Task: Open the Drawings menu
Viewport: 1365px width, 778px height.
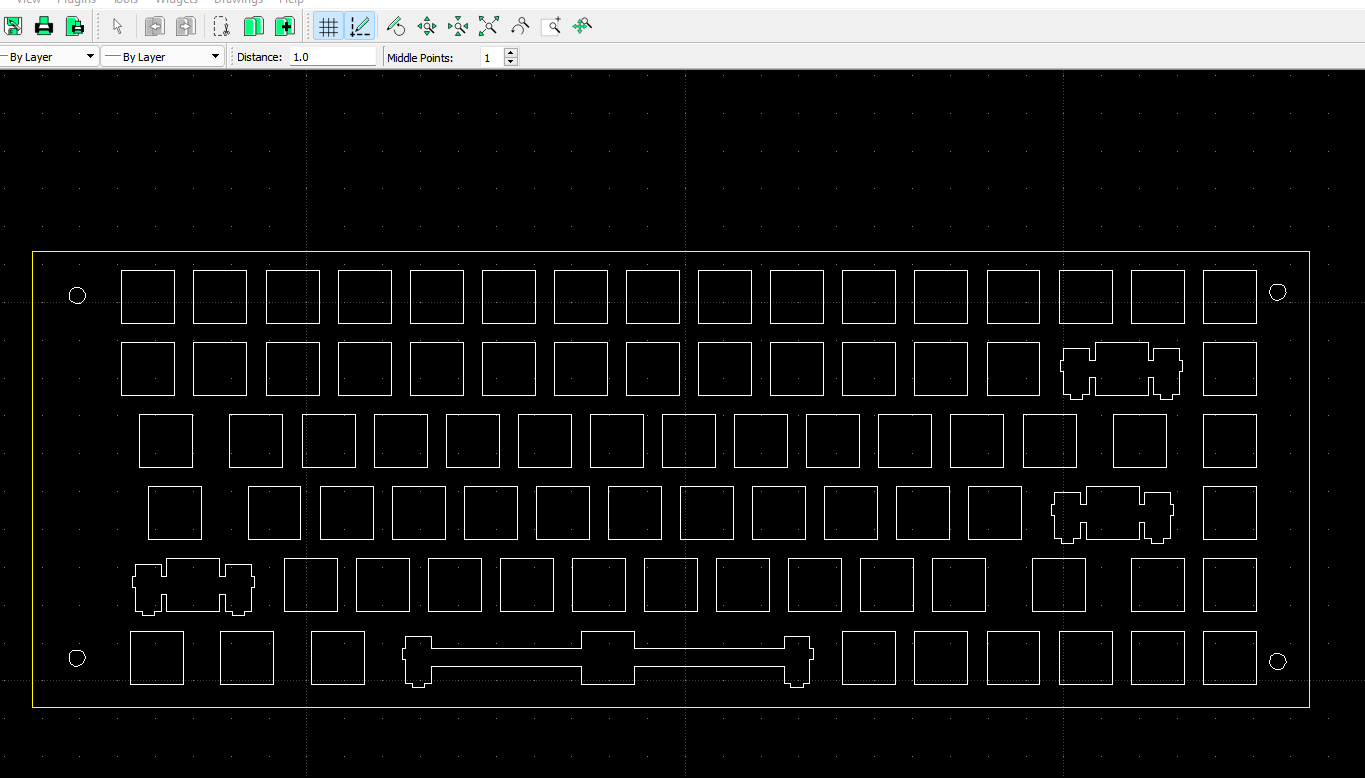Action: coord(239,2)
